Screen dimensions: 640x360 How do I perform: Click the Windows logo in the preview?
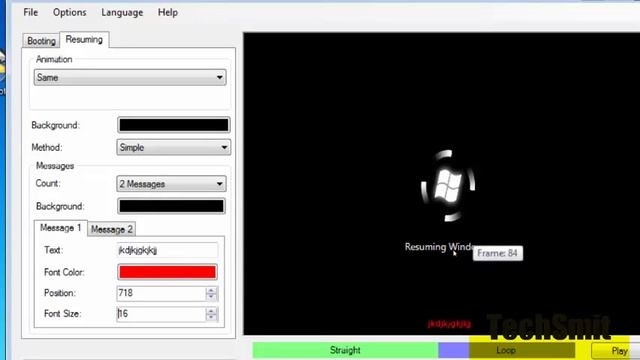coord(448,186)
